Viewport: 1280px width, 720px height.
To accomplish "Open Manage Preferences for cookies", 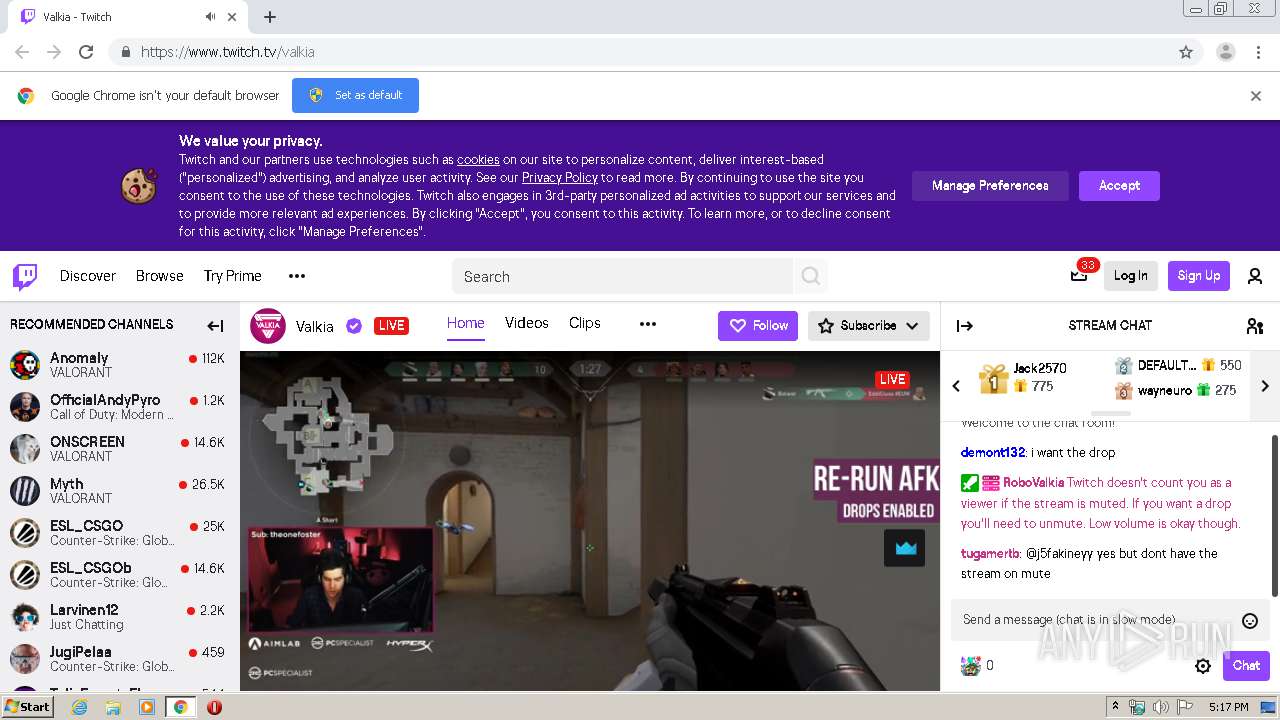I will pyautogui.click(x=990, y=186).
